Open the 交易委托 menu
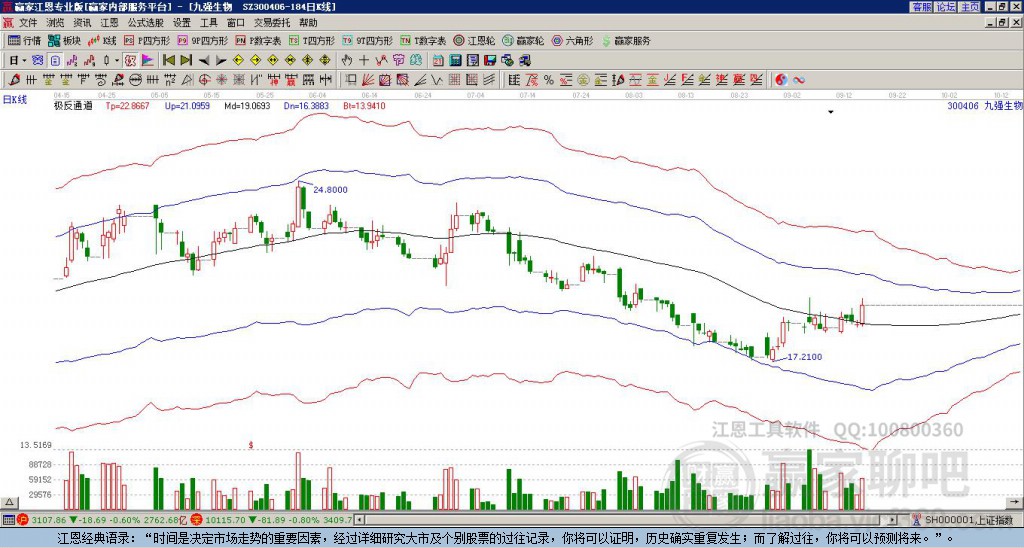Screen dimensions: 1024x548 click(x=272, y=23)
